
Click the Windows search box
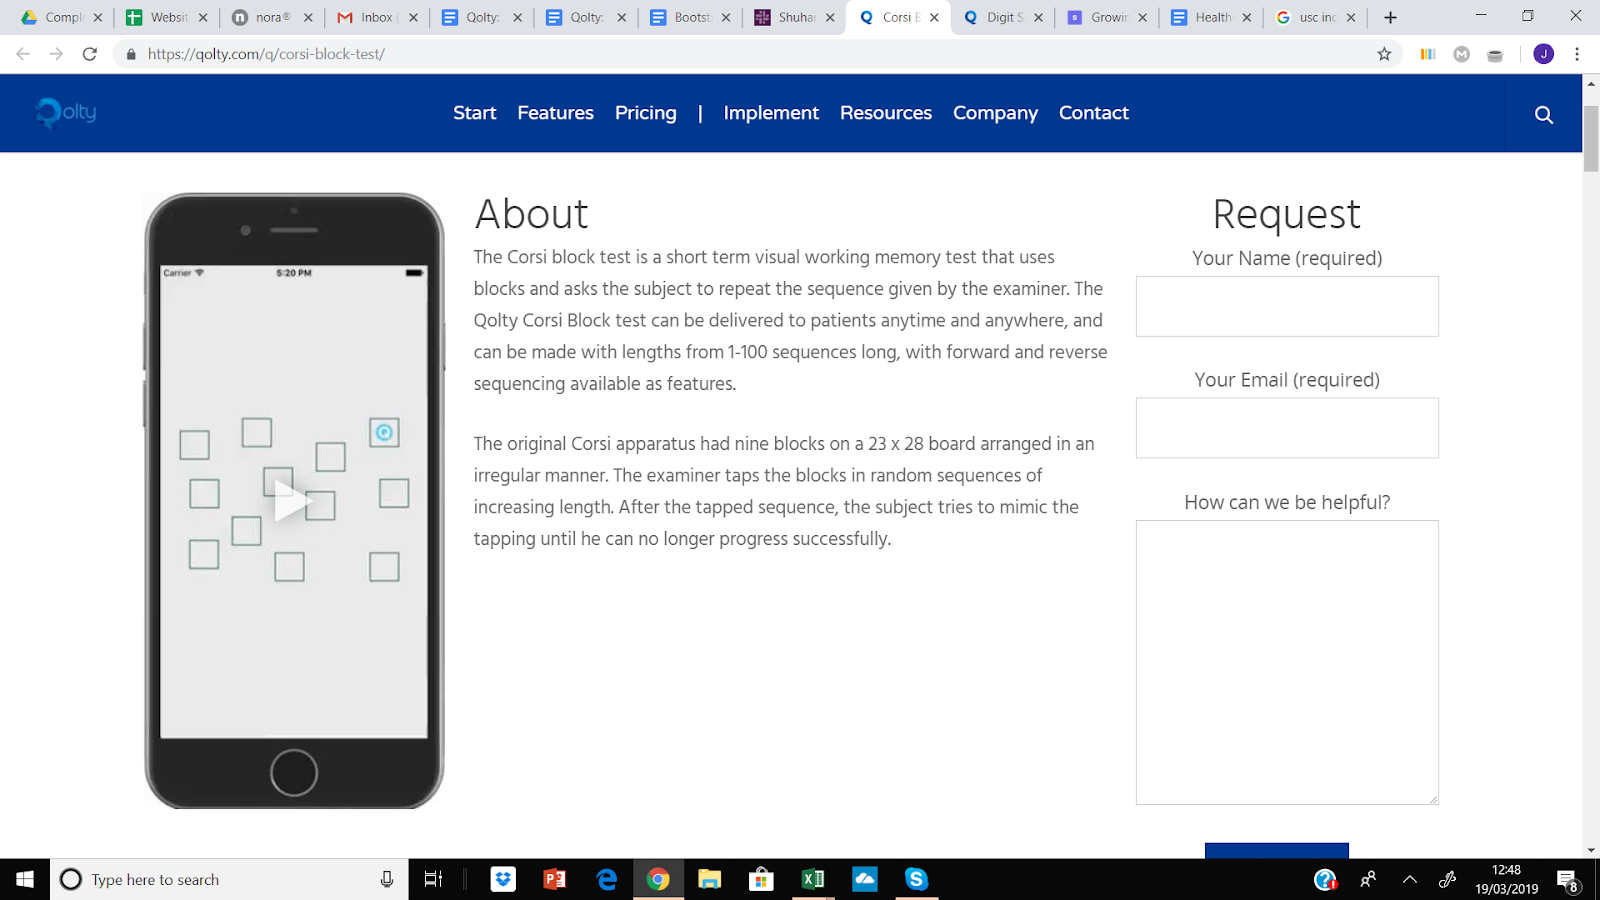click(x=229, y=879)
